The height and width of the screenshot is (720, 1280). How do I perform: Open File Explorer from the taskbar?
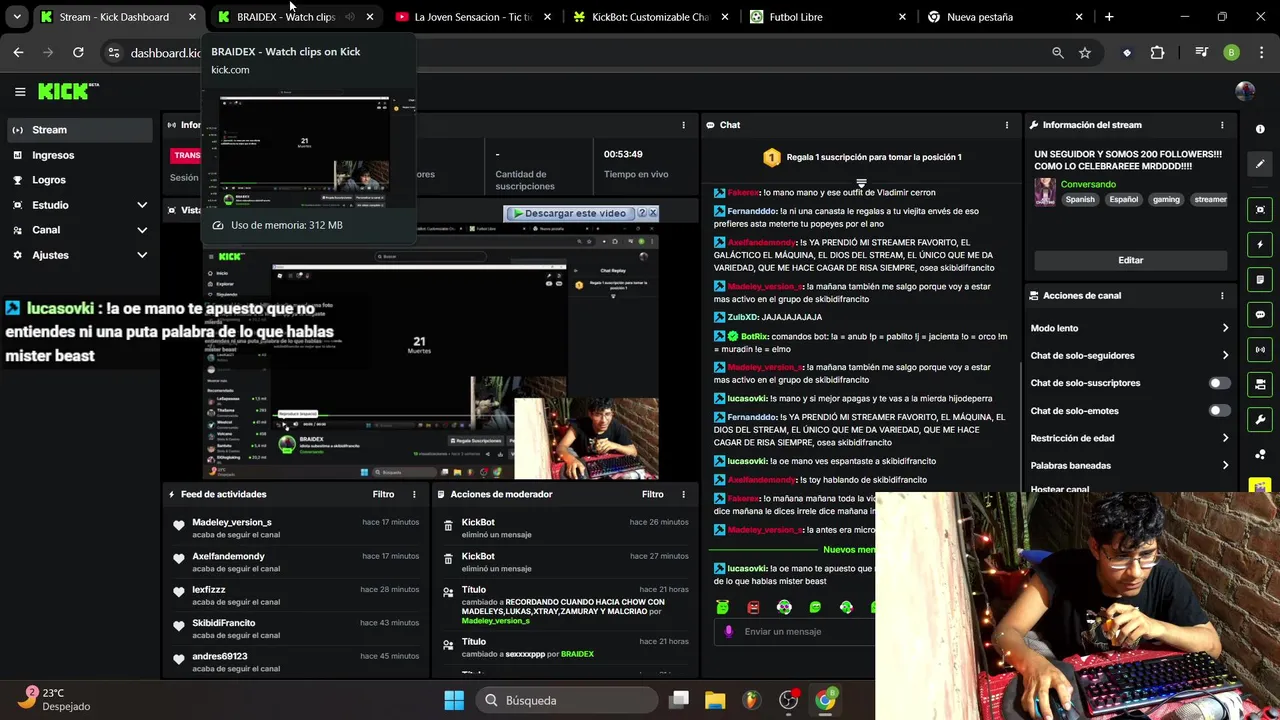pyautogui.click(x=714, y=700)
